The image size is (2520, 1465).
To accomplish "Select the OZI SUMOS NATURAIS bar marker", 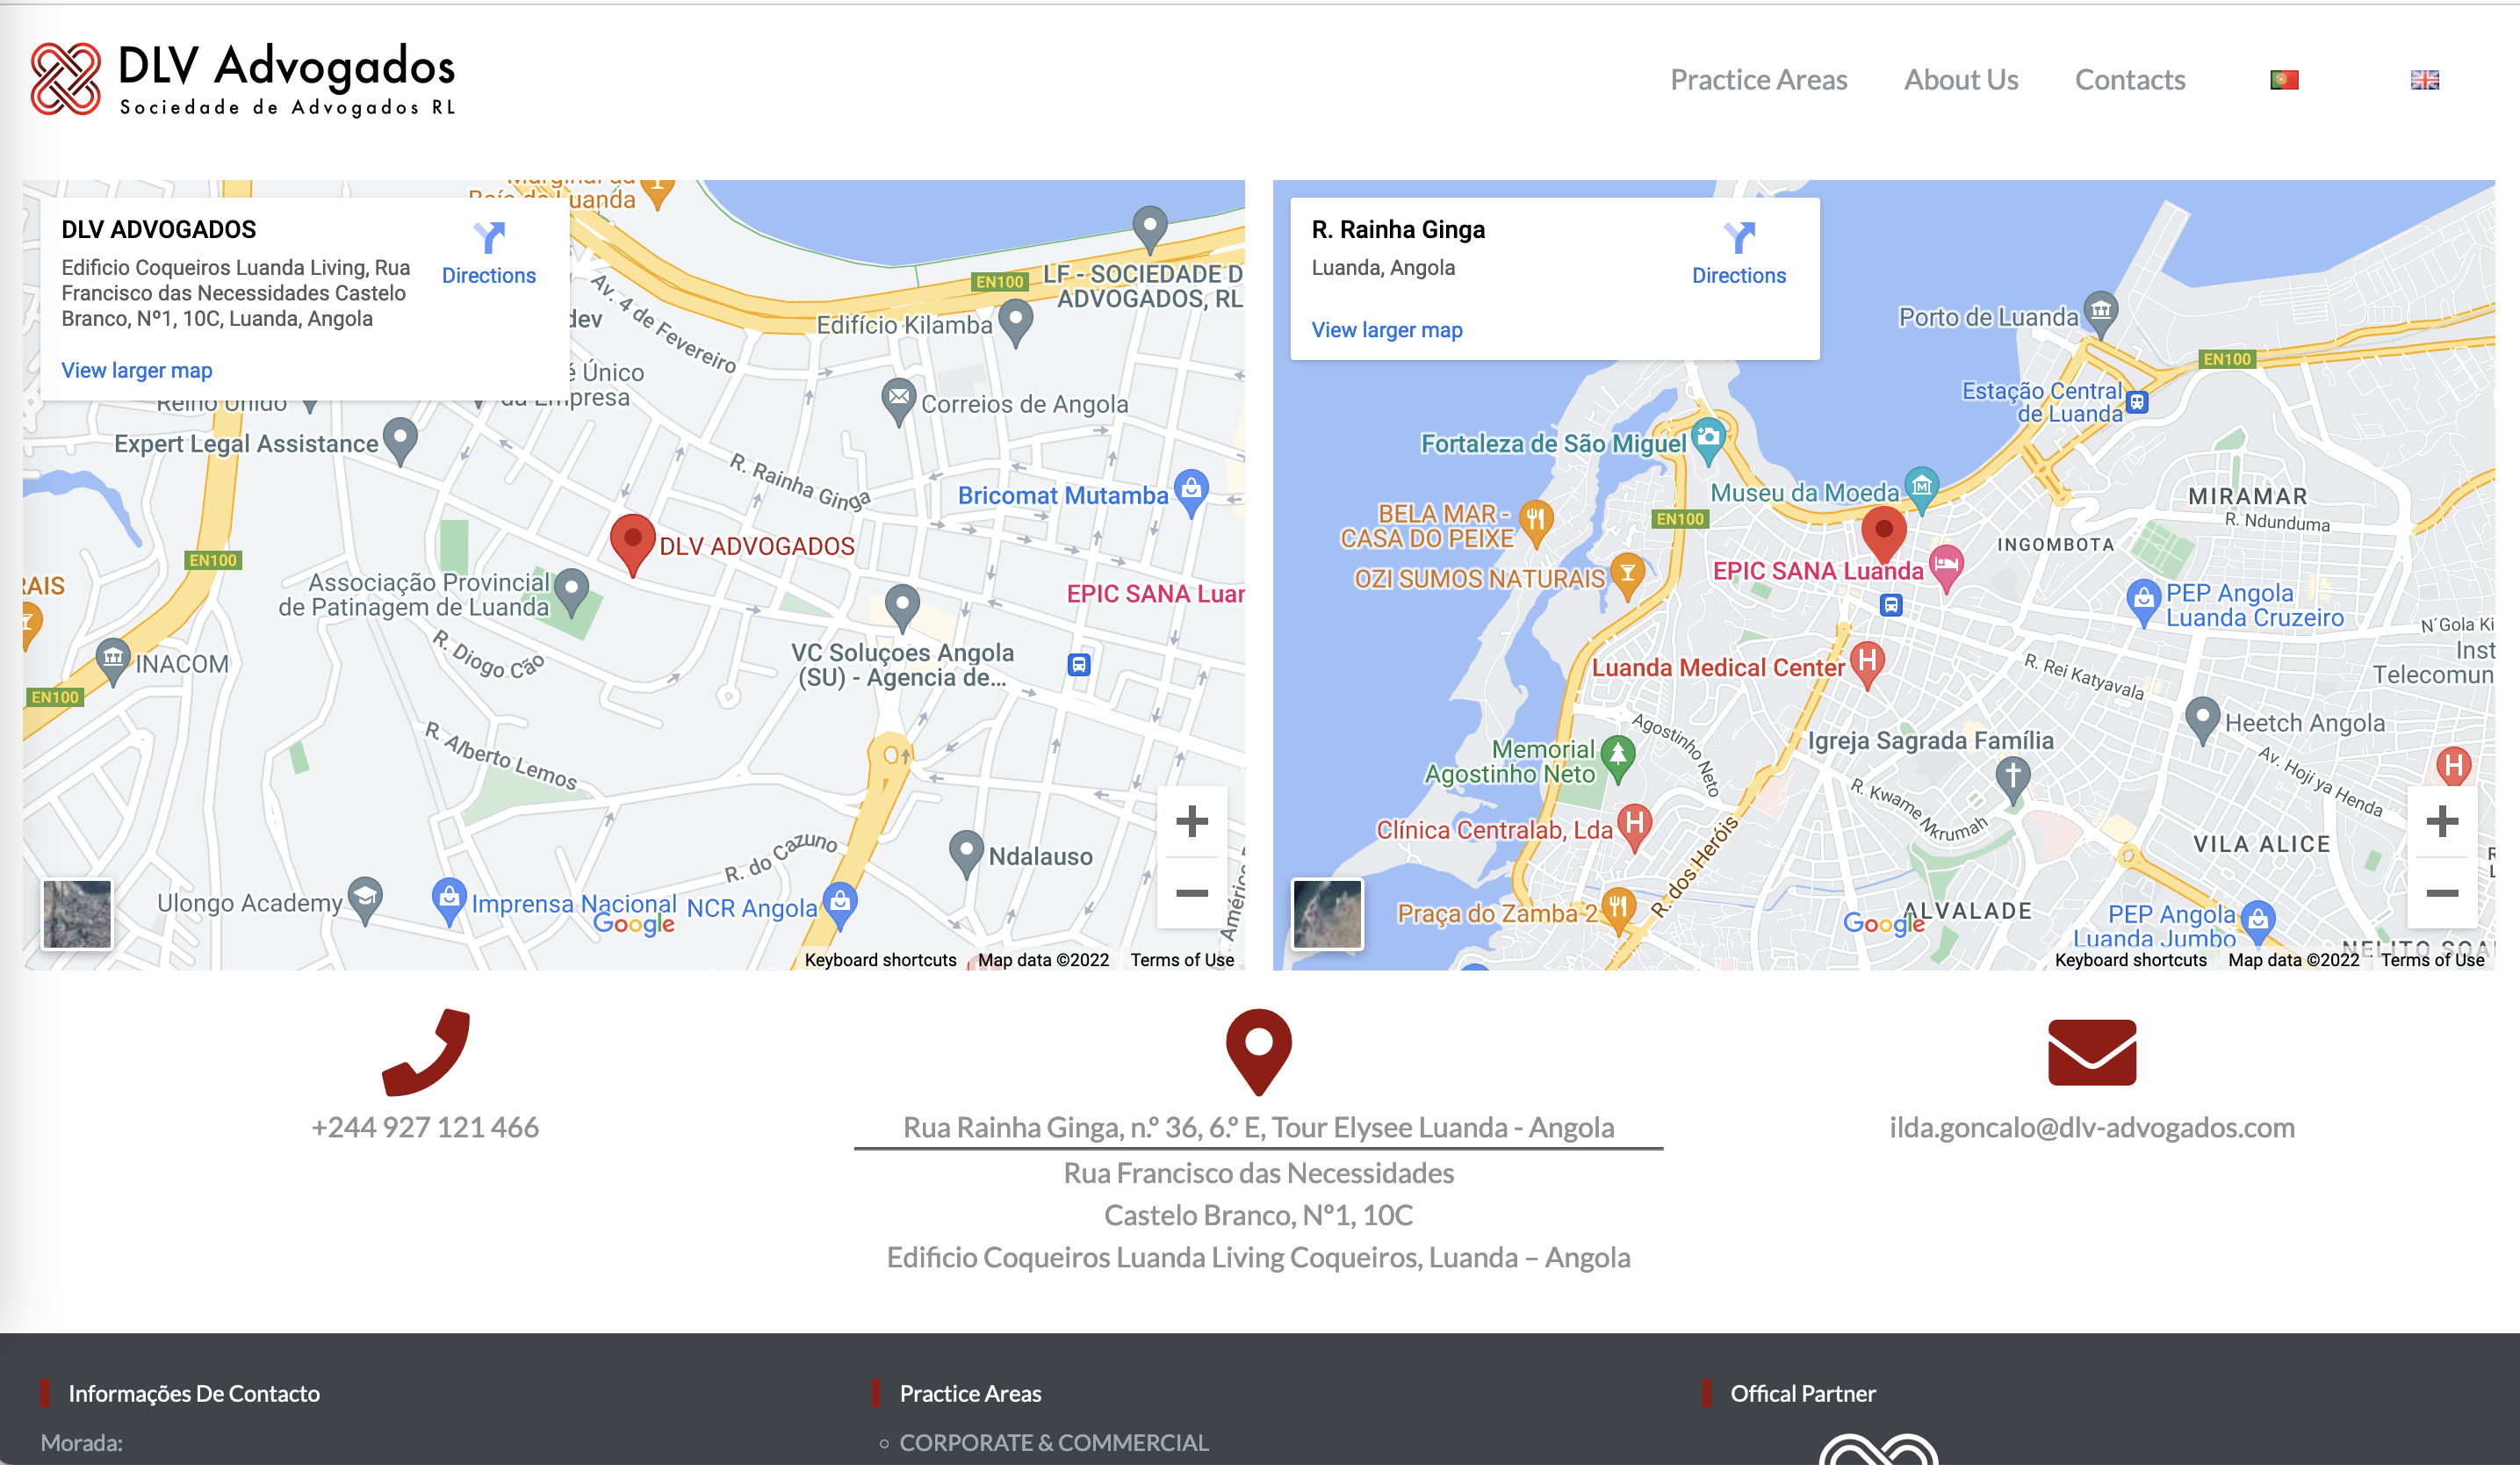I will pos(1627,578).
